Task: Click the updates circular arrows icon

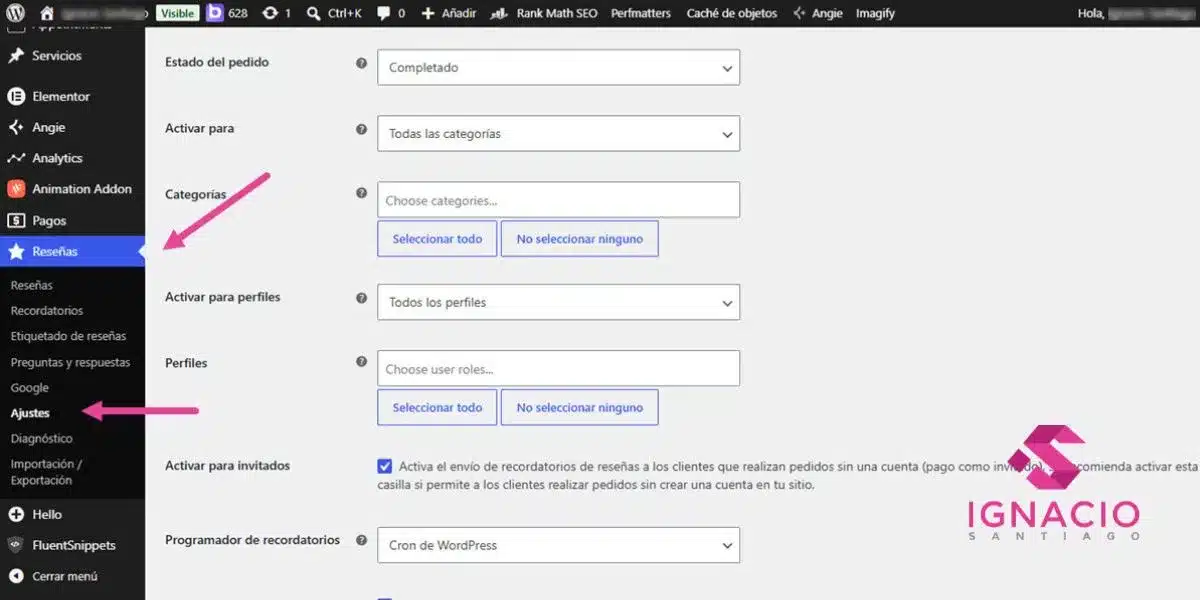Action: coord(270,13)
